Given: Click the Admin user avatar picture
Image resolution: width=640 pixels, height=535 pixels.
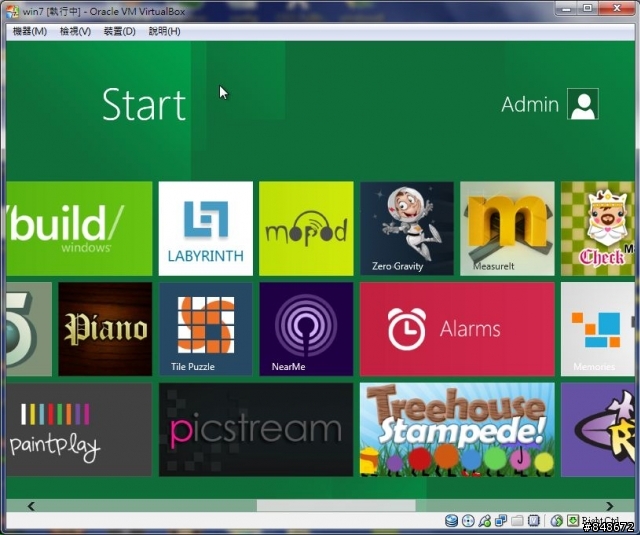Looking at the screenshot, I should [x=583, y=104].
